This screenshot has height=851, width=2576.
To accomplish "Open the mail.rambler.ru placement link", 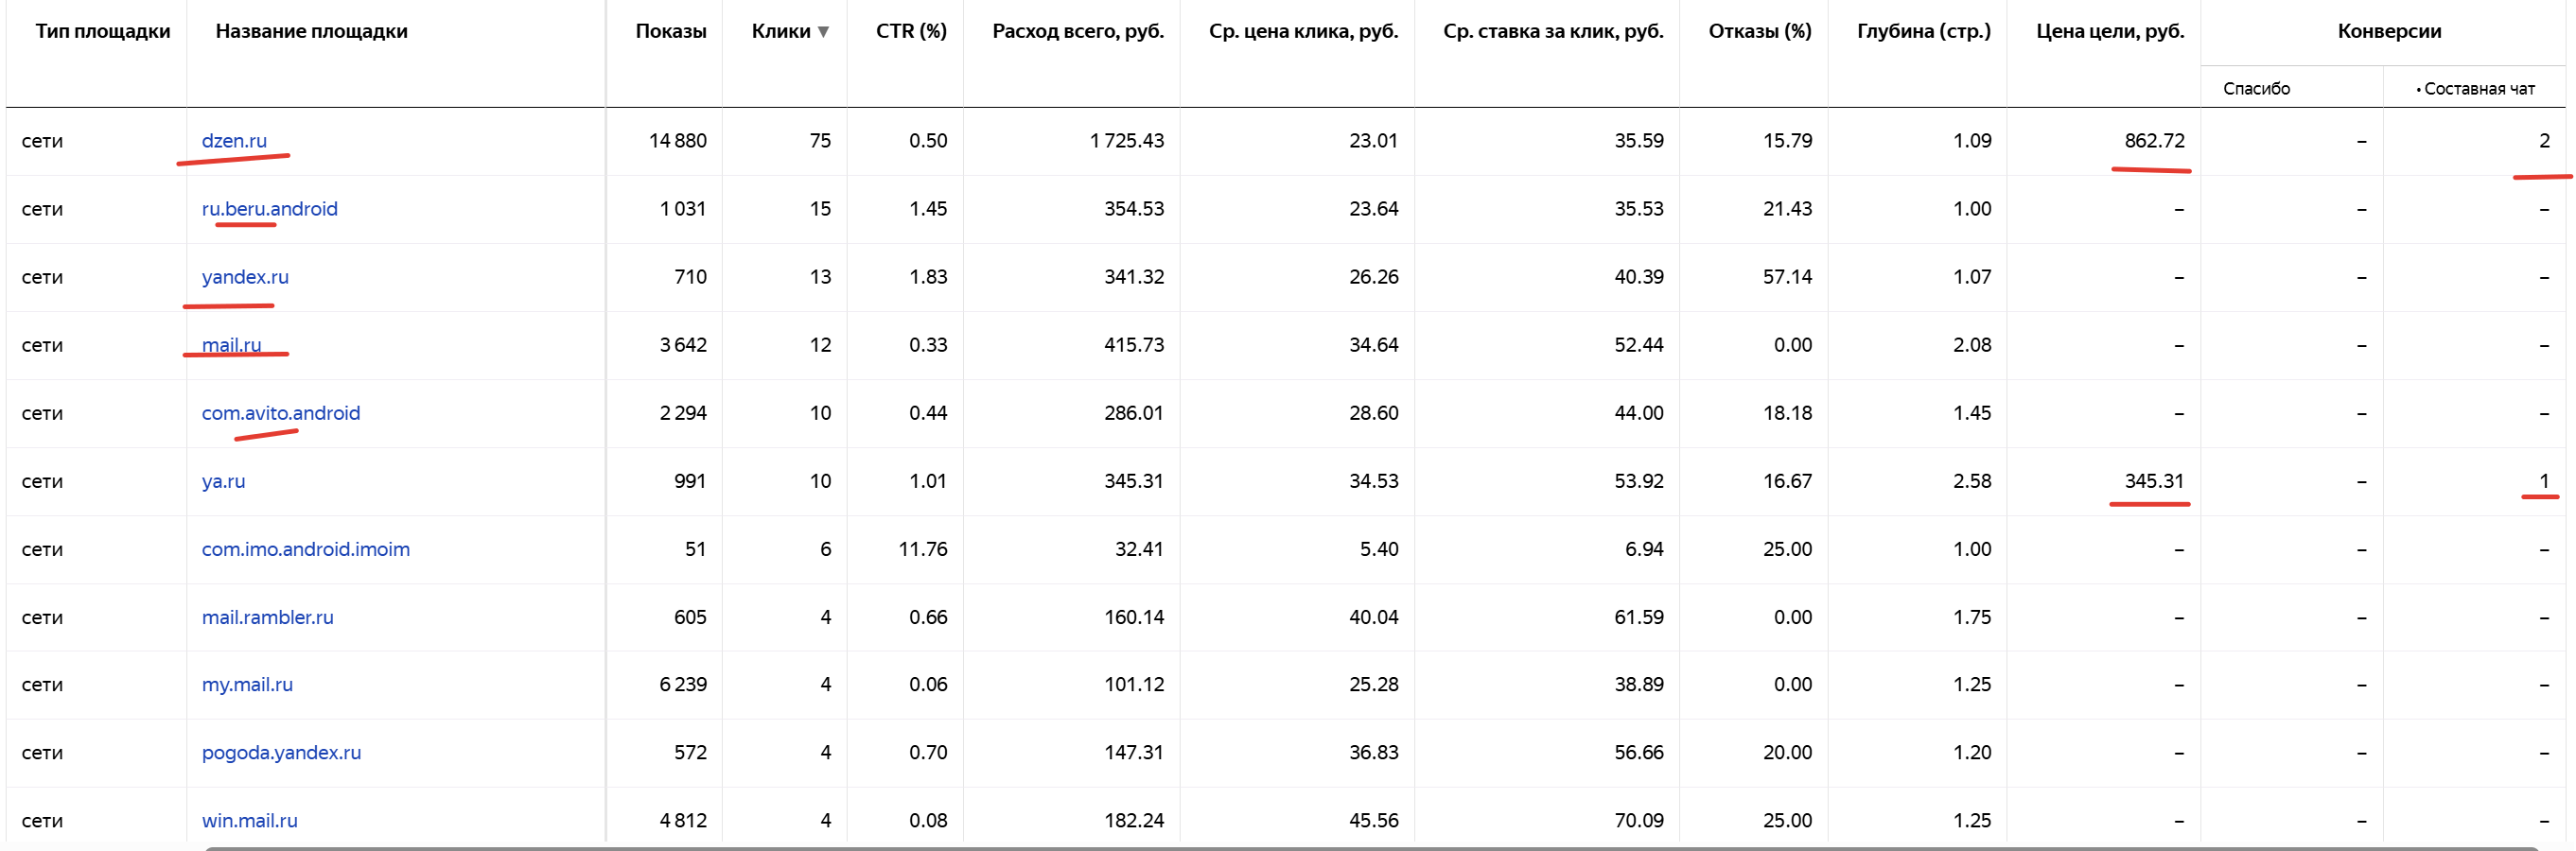I will point(267,617).
